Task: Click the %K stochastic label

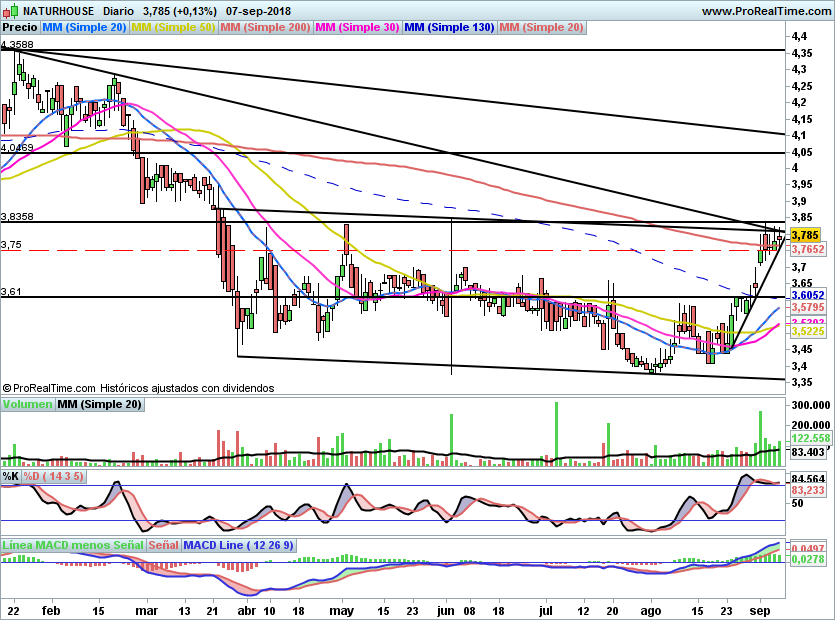Action: click(x=11, y=476)
